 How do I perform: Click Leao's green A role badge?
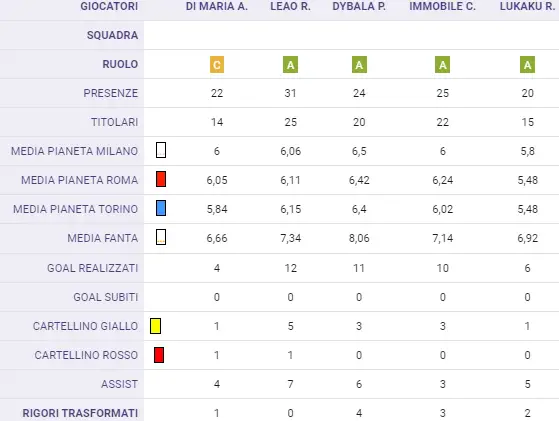290,65
